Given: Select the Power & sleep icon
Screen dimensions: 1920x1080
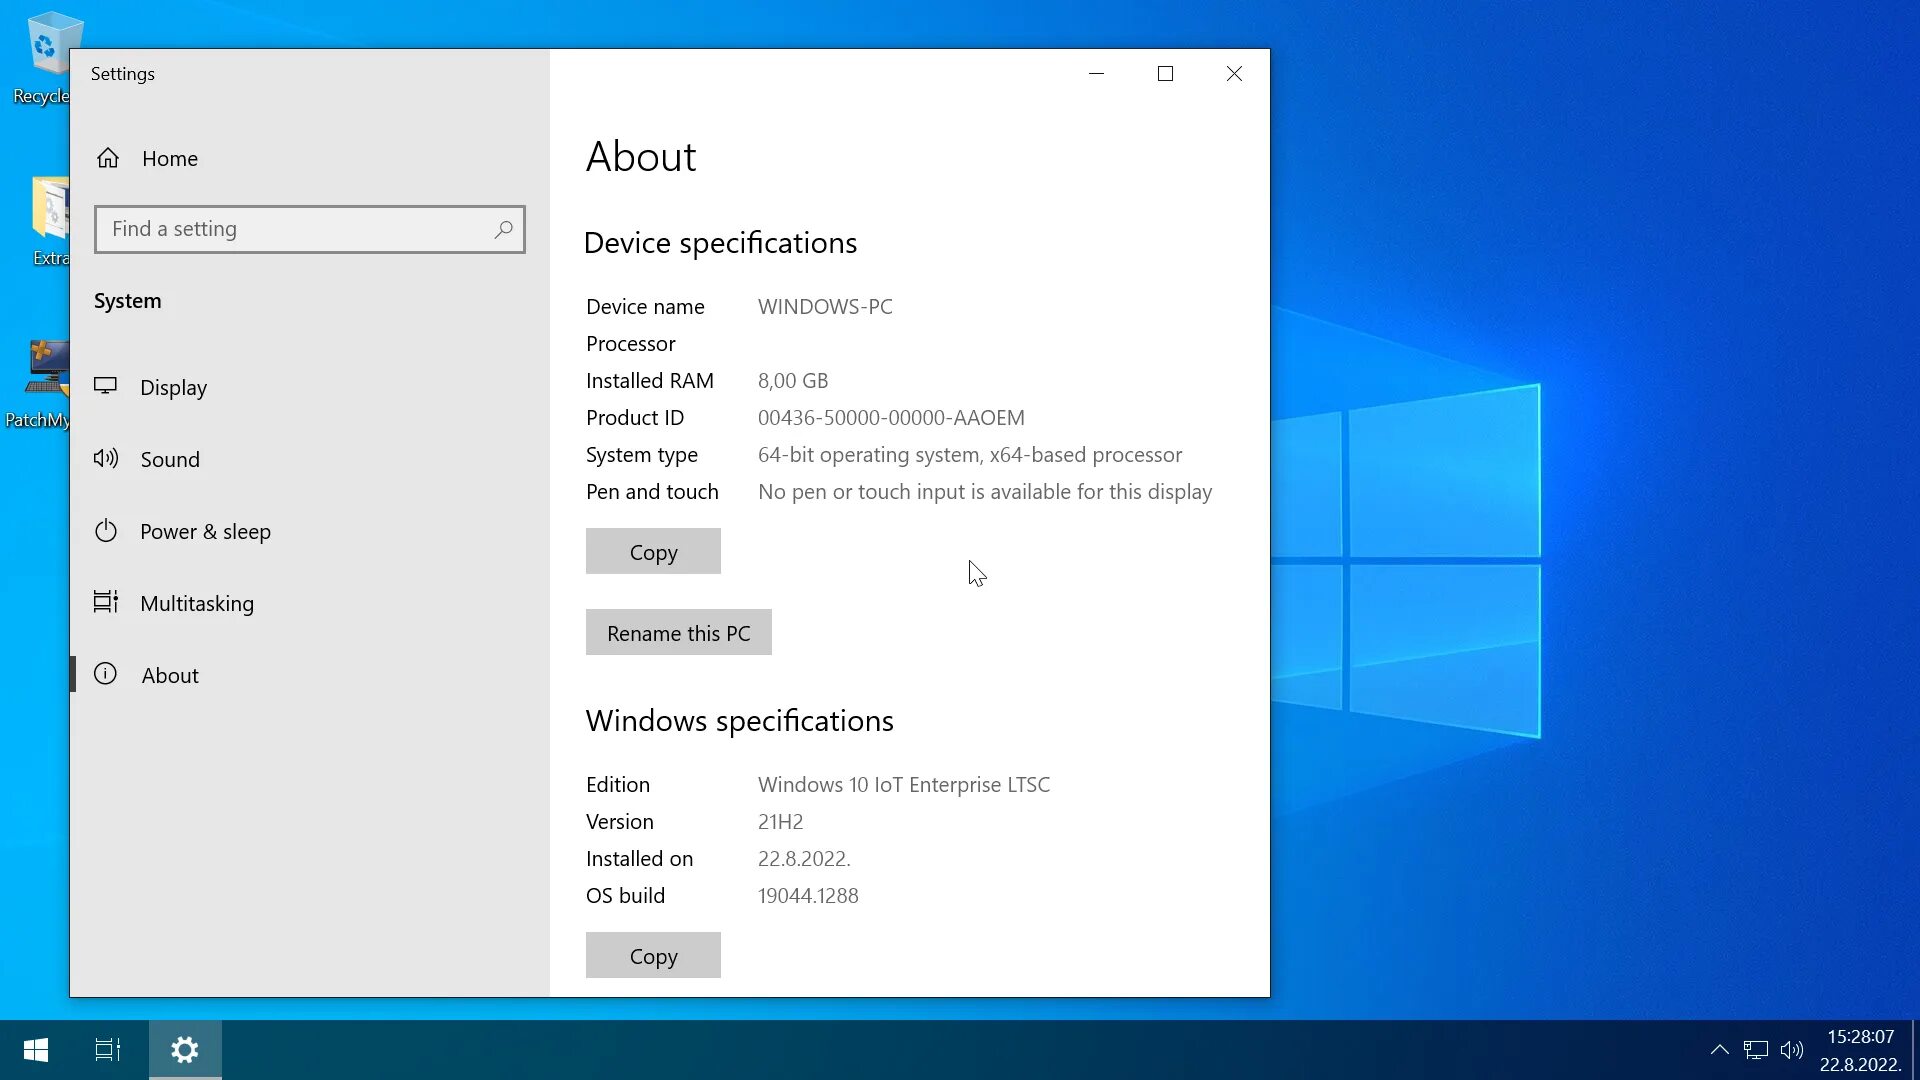Looking at the screenshot, I should coord(106,531).
